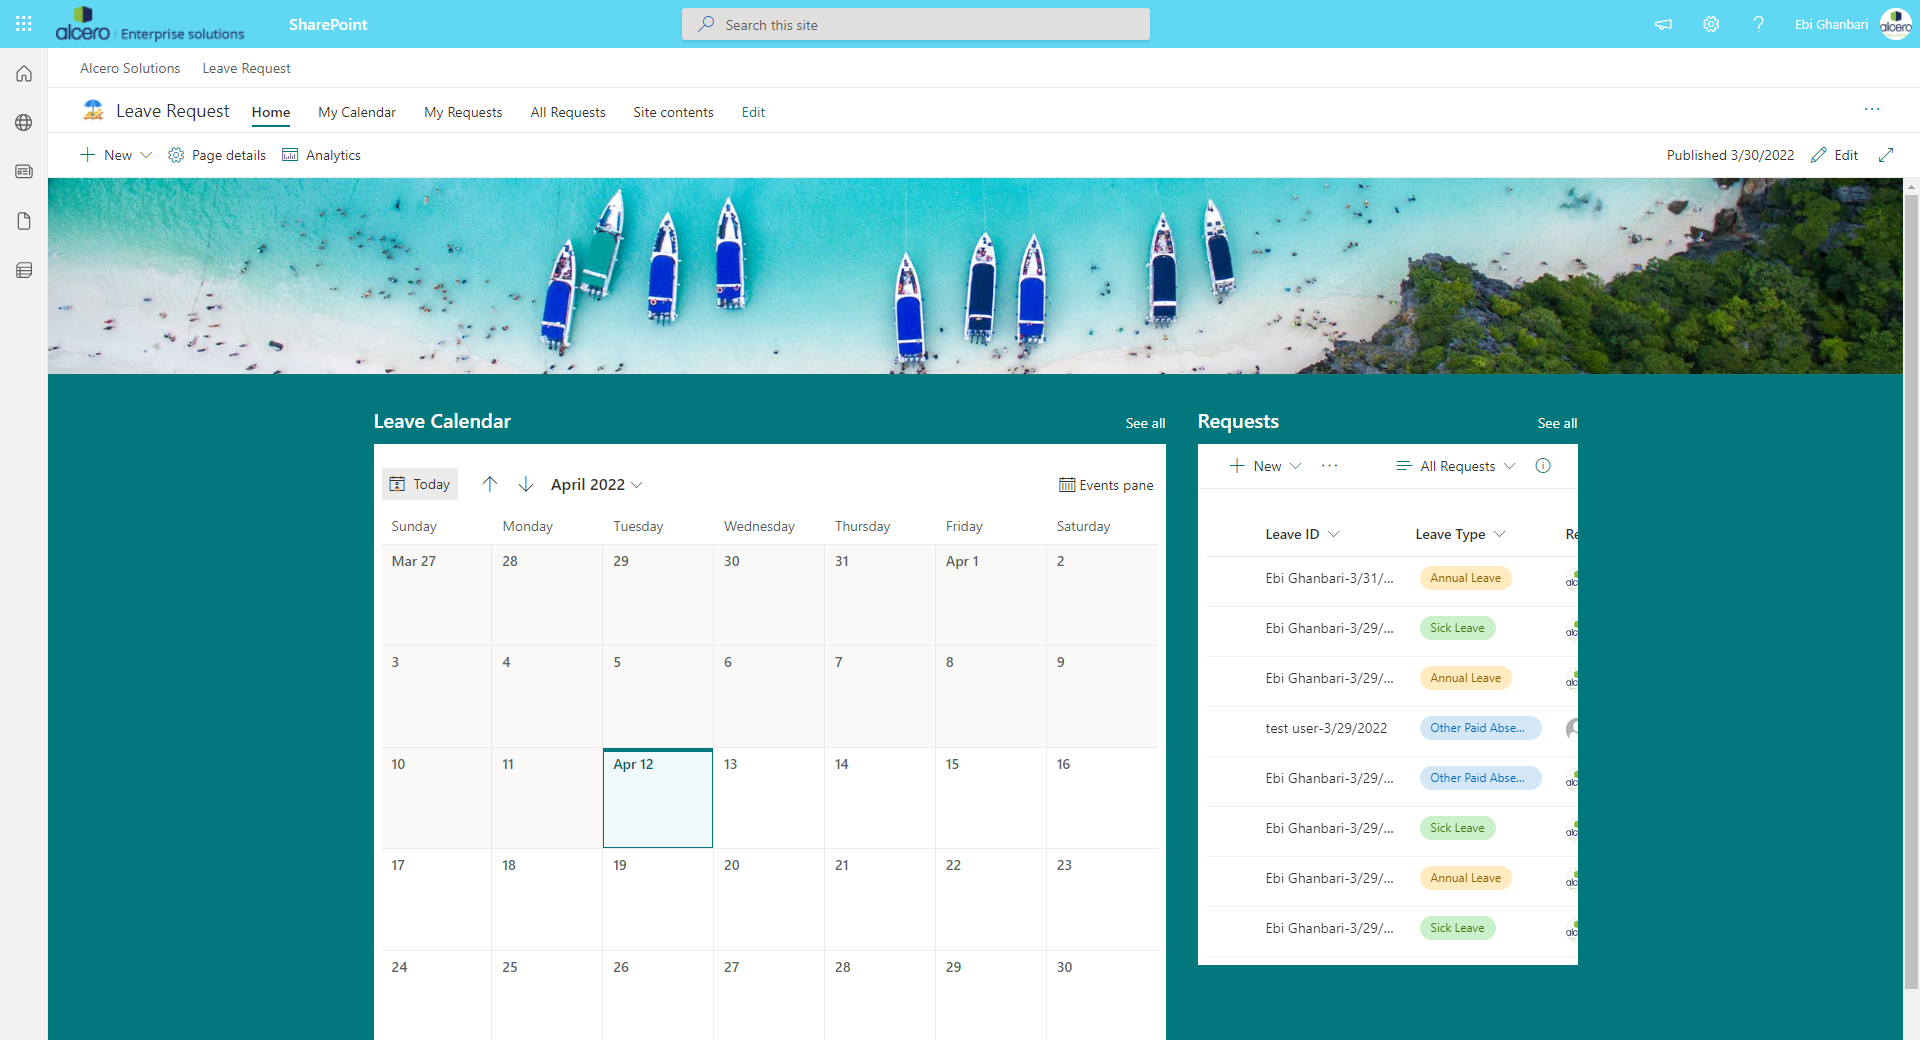Open the globe sites icon in sidebar

point(24,123)
